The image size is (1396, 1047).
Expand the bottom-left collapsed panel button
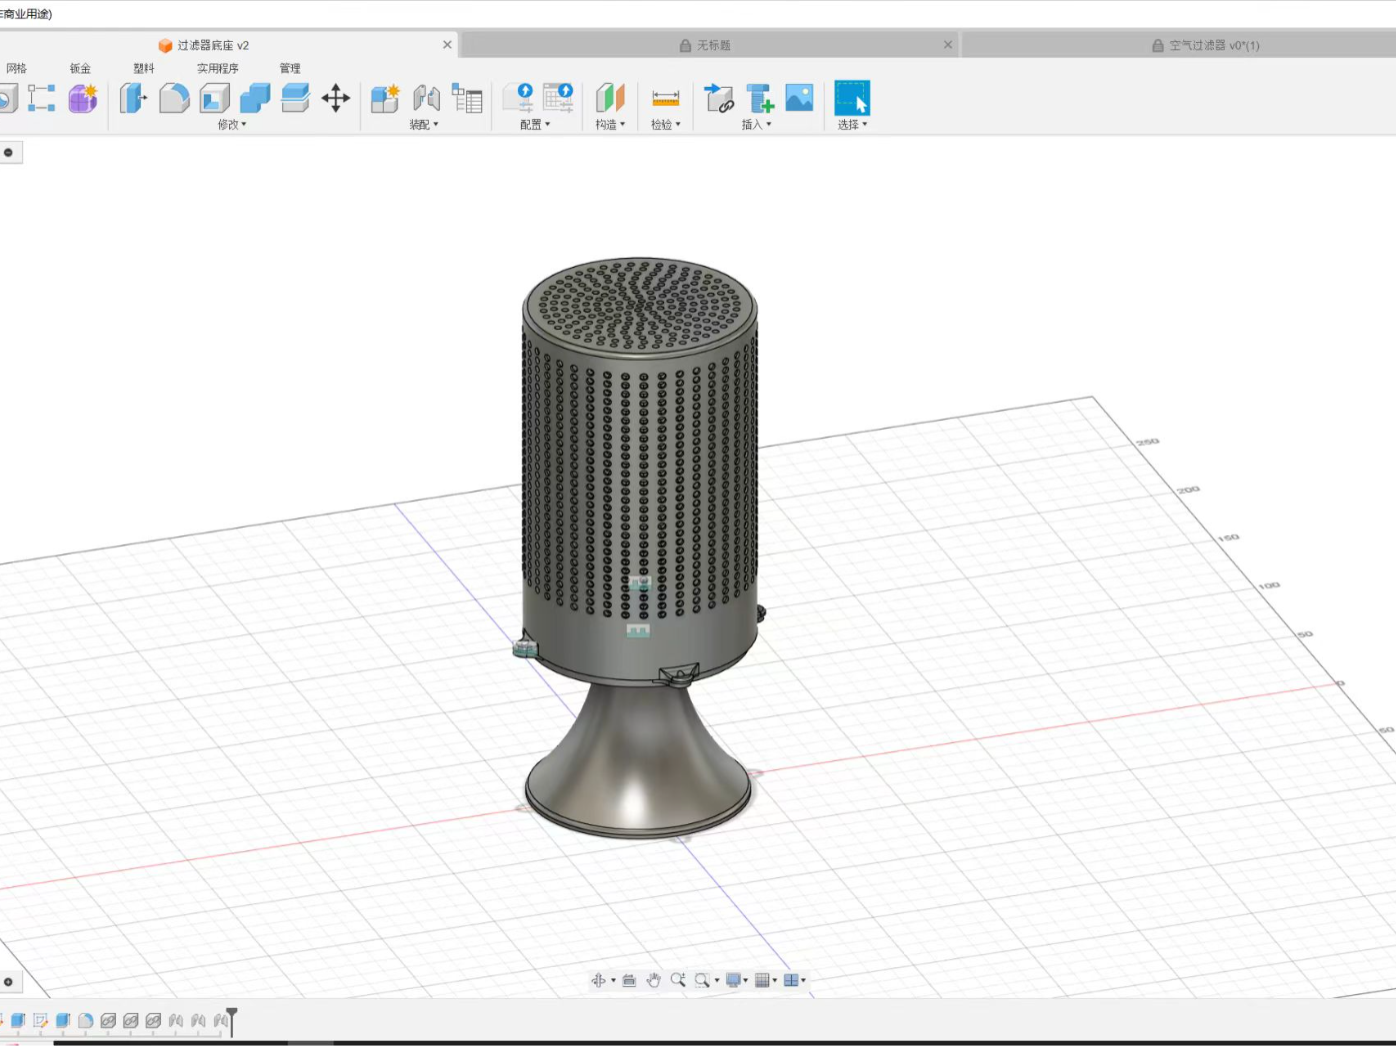[x=9, y=981]
